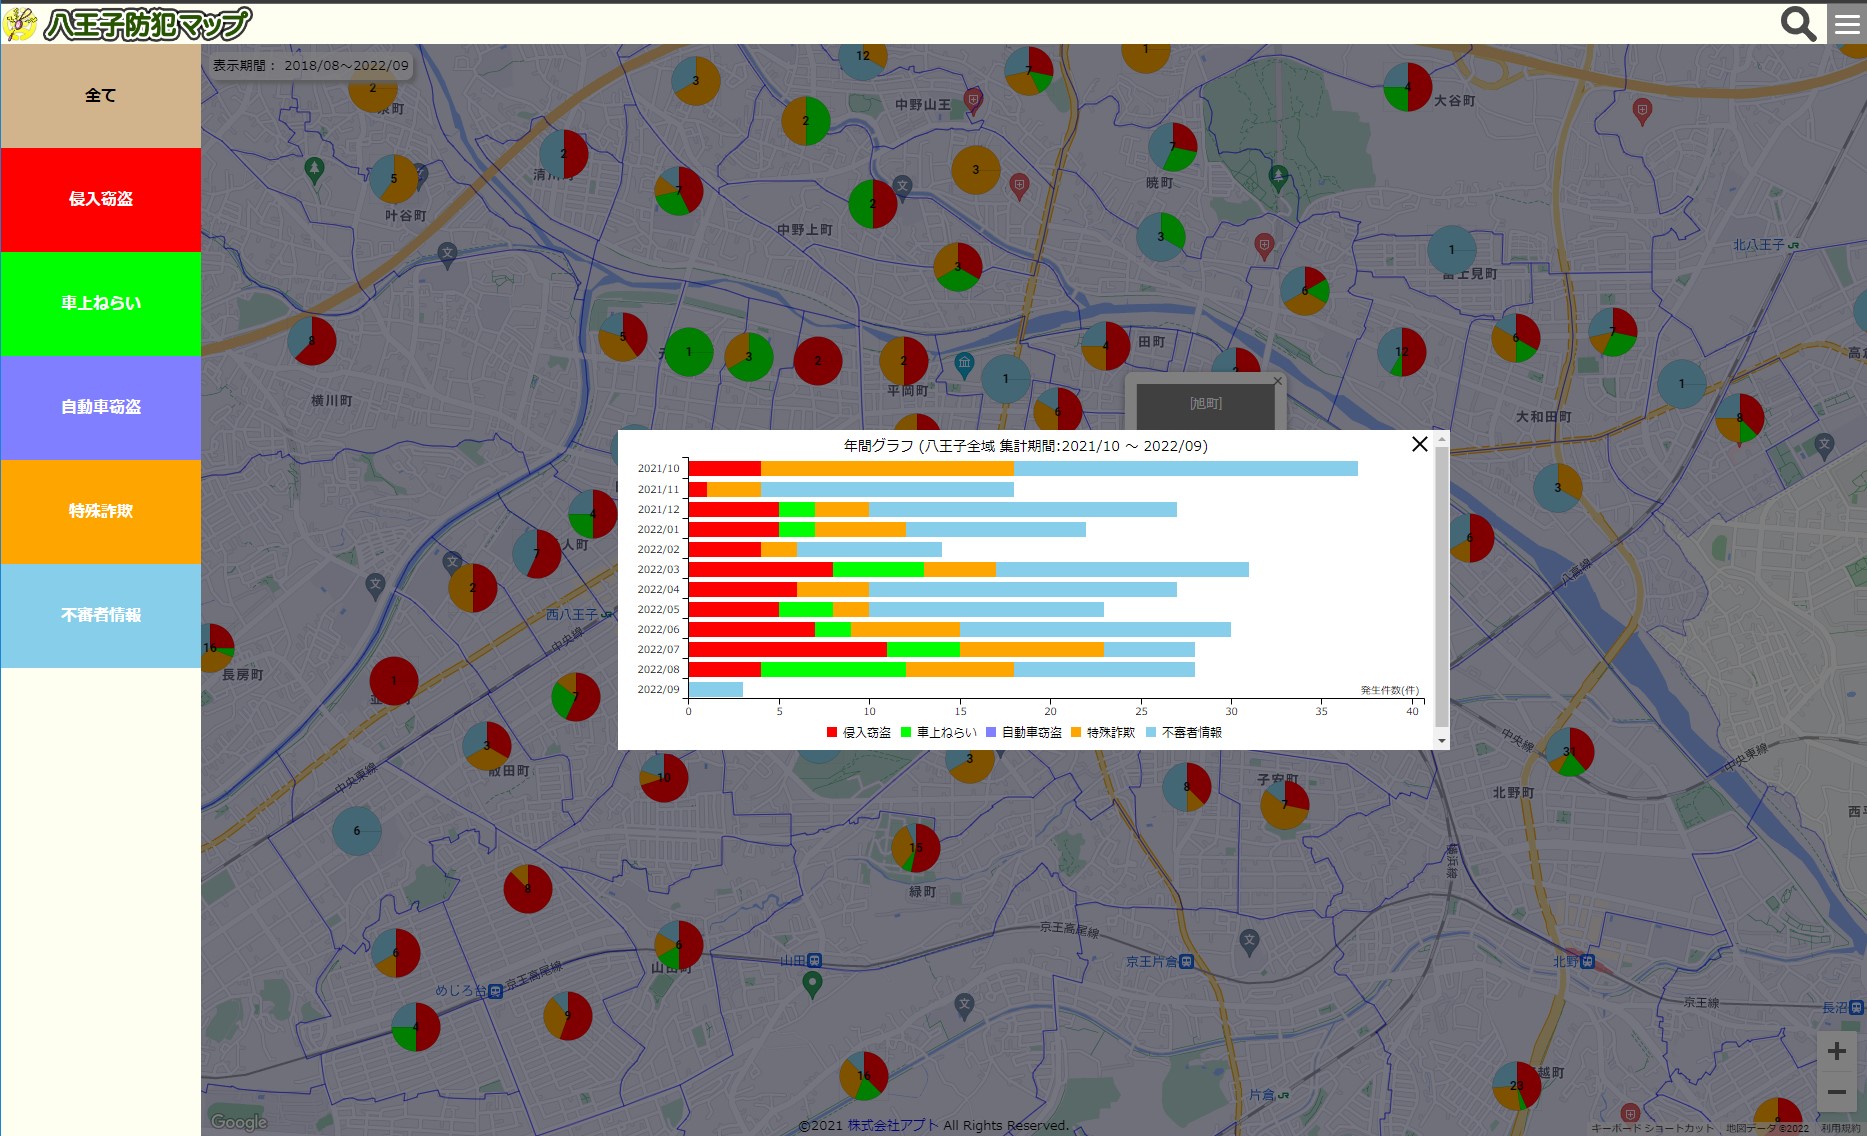Filter by 車上ねらい category
Image resolution: width=1867 pixels, height=1136 pixels.
pyautogui.click(x=100, y=304)
